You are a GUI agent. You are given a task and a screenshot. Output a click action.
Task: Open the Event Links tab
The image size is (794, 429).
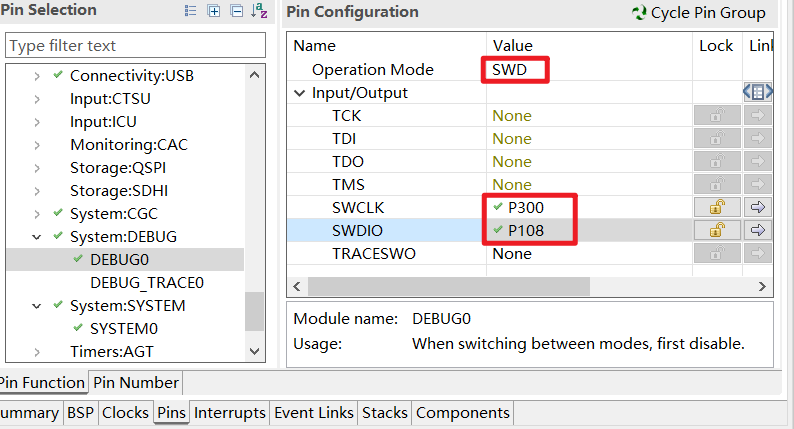[x=314, y=413]
